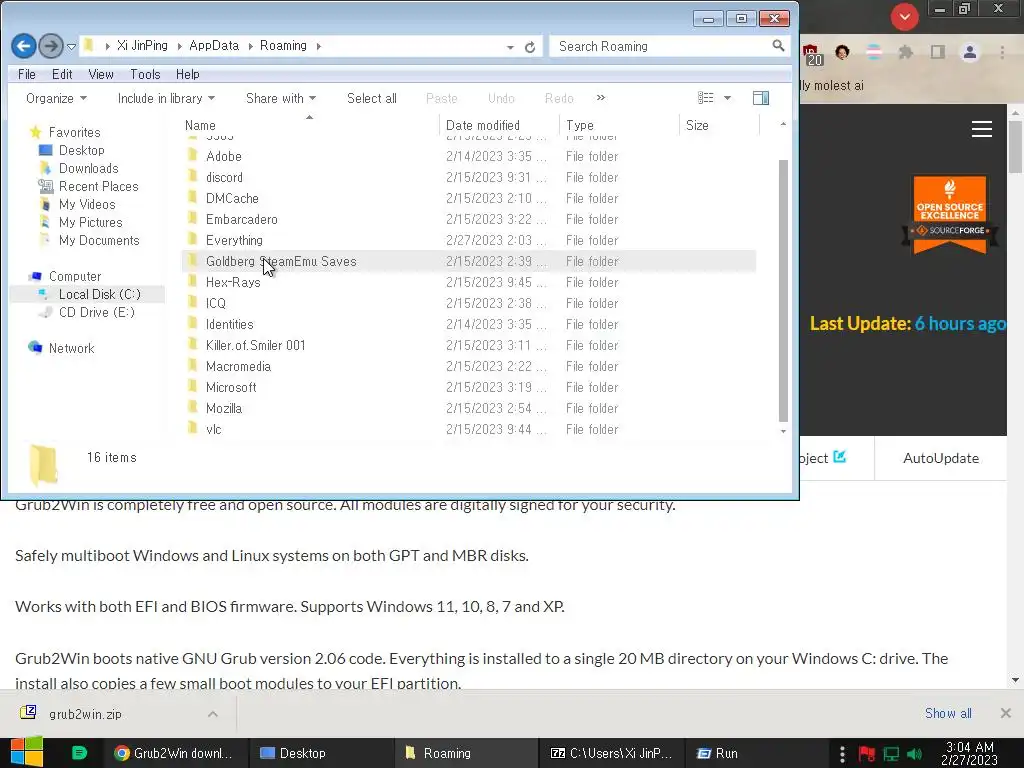Open the view options dropdown arrow
This screenshot has width=1024, height=768.
[727, 98]
